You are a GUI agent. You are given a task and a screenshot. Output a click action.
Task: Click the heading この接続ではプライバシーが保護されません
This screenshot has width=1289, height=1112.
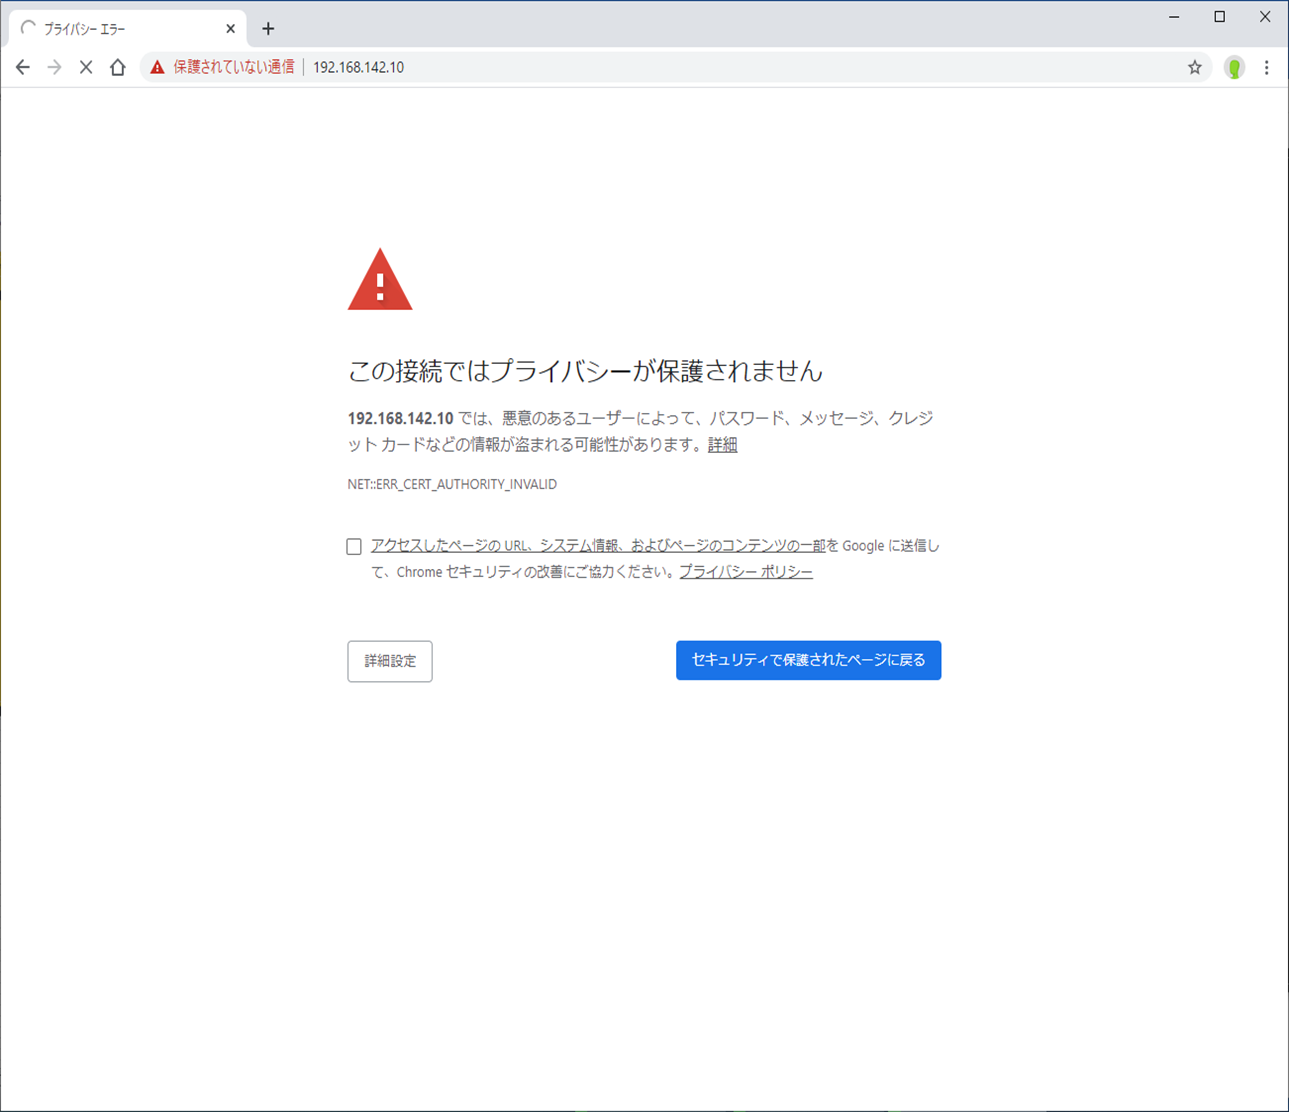tap(585, 371)
